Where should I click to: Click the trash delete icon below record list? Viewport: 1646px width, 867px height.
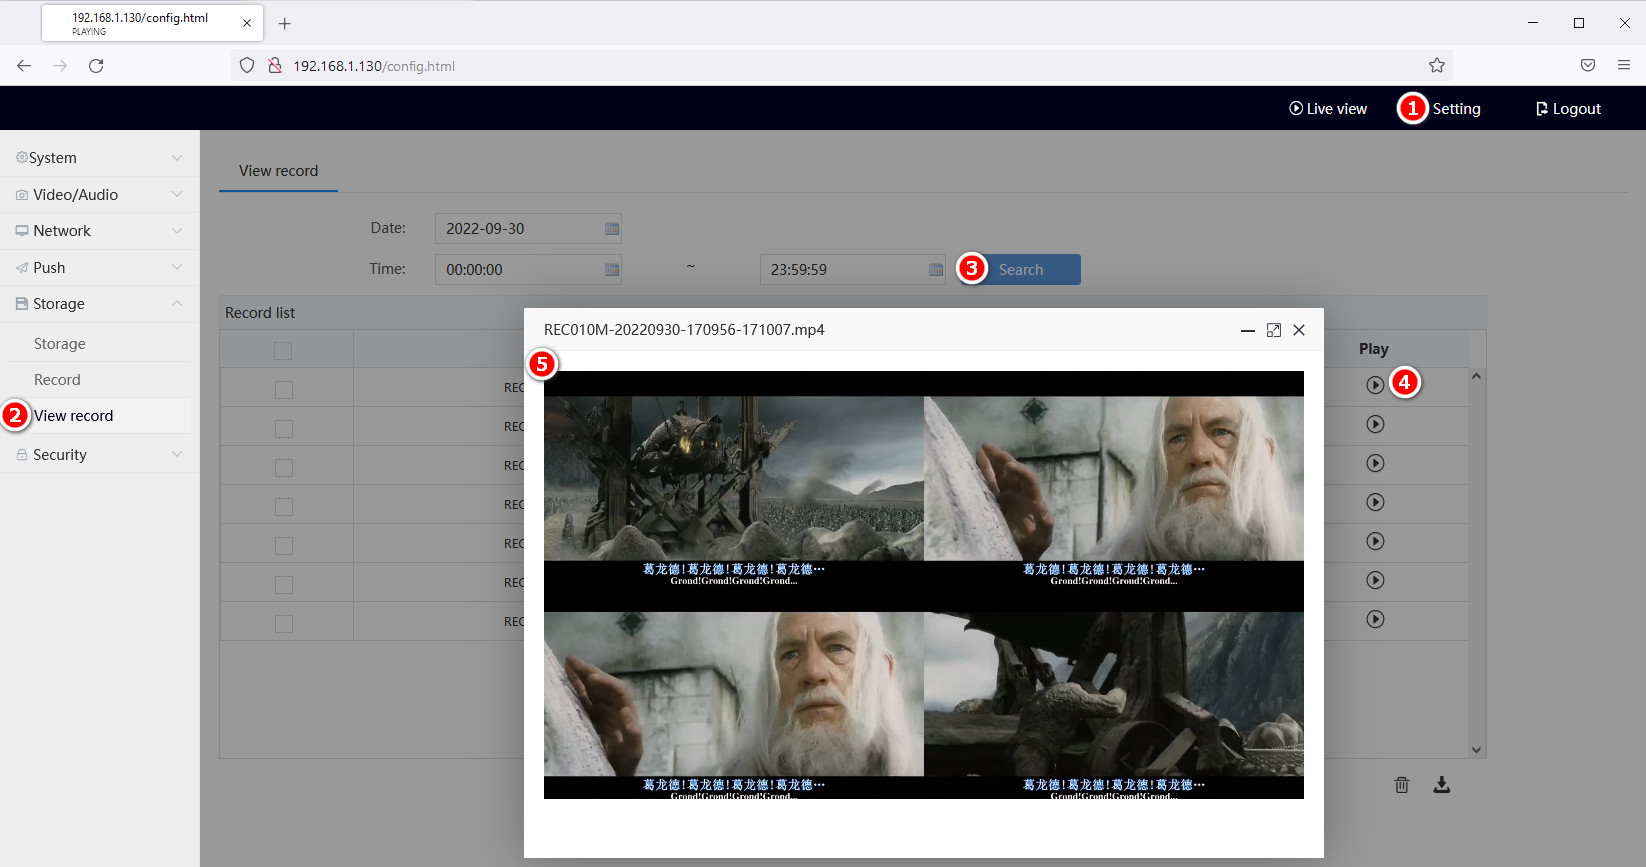pyautogui.click(x=1401, y=785)
